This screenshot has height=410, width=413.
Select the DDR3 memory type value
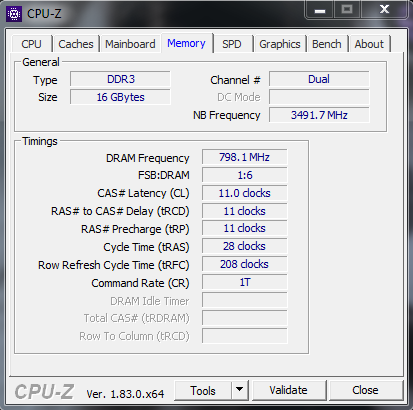coord(120,79)
